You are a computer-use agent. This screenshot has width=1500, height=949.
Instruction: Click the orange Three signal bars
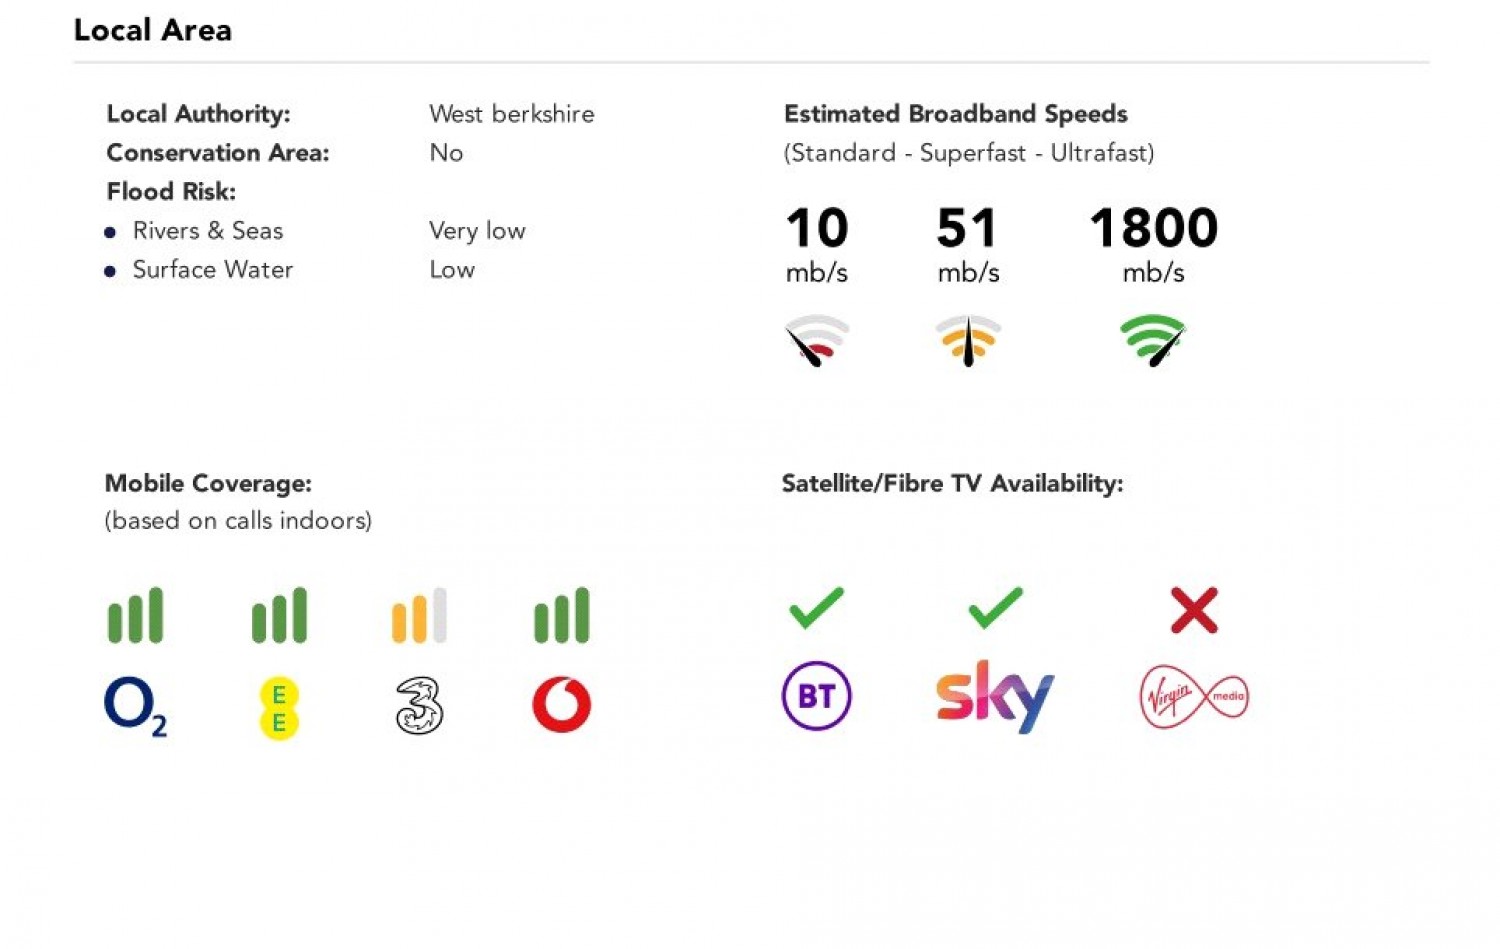[419, 615]
